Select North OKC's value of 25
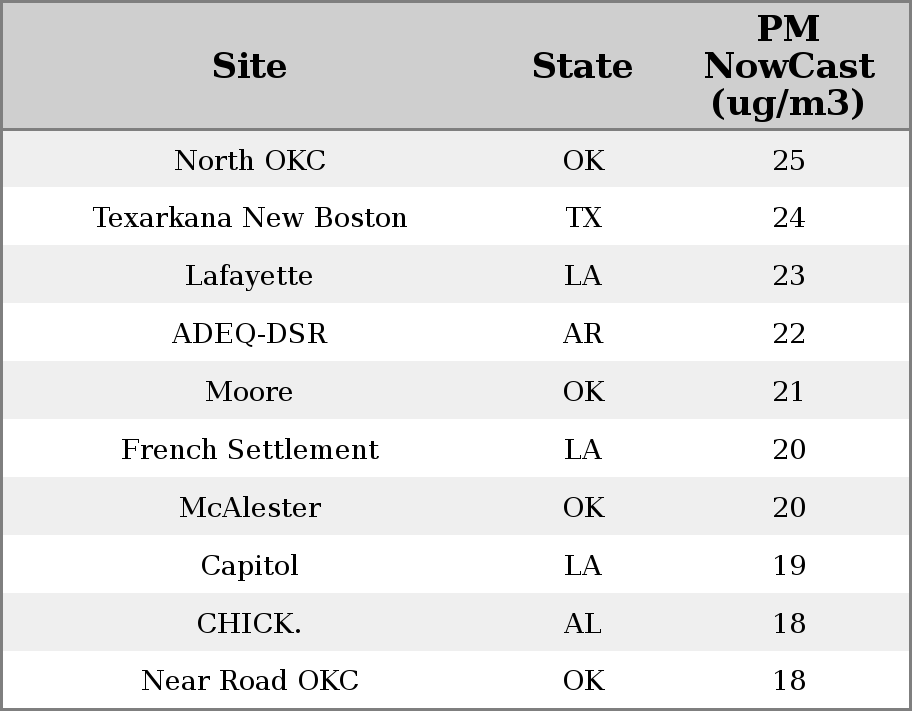Image resolution: width=912 pixels, height=711 pixels. [x=789, y=160]
